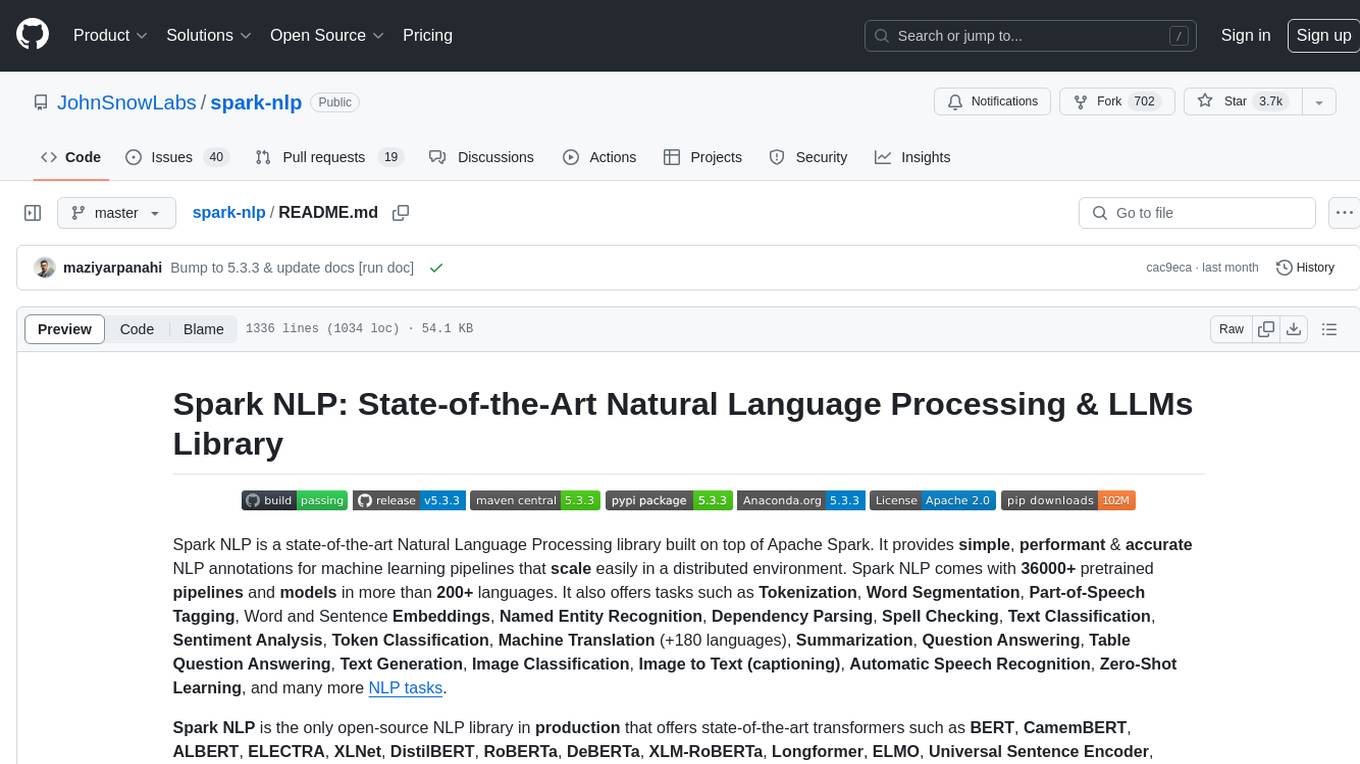This screenshot has width=1360, height=764.
Task: Switch to the Code view of README
Action: pyautogui.click(x=137, y=329)
